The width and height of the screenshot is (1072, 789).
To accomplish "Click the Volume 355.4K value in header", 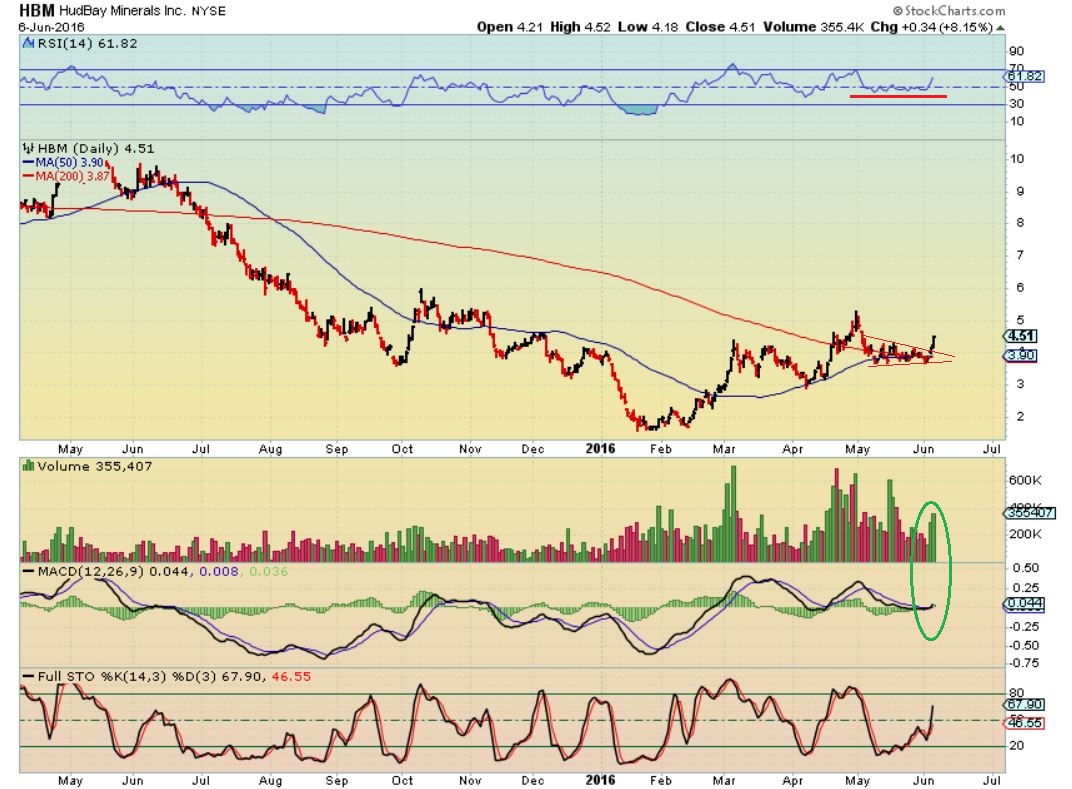I will tap(814, 27).
